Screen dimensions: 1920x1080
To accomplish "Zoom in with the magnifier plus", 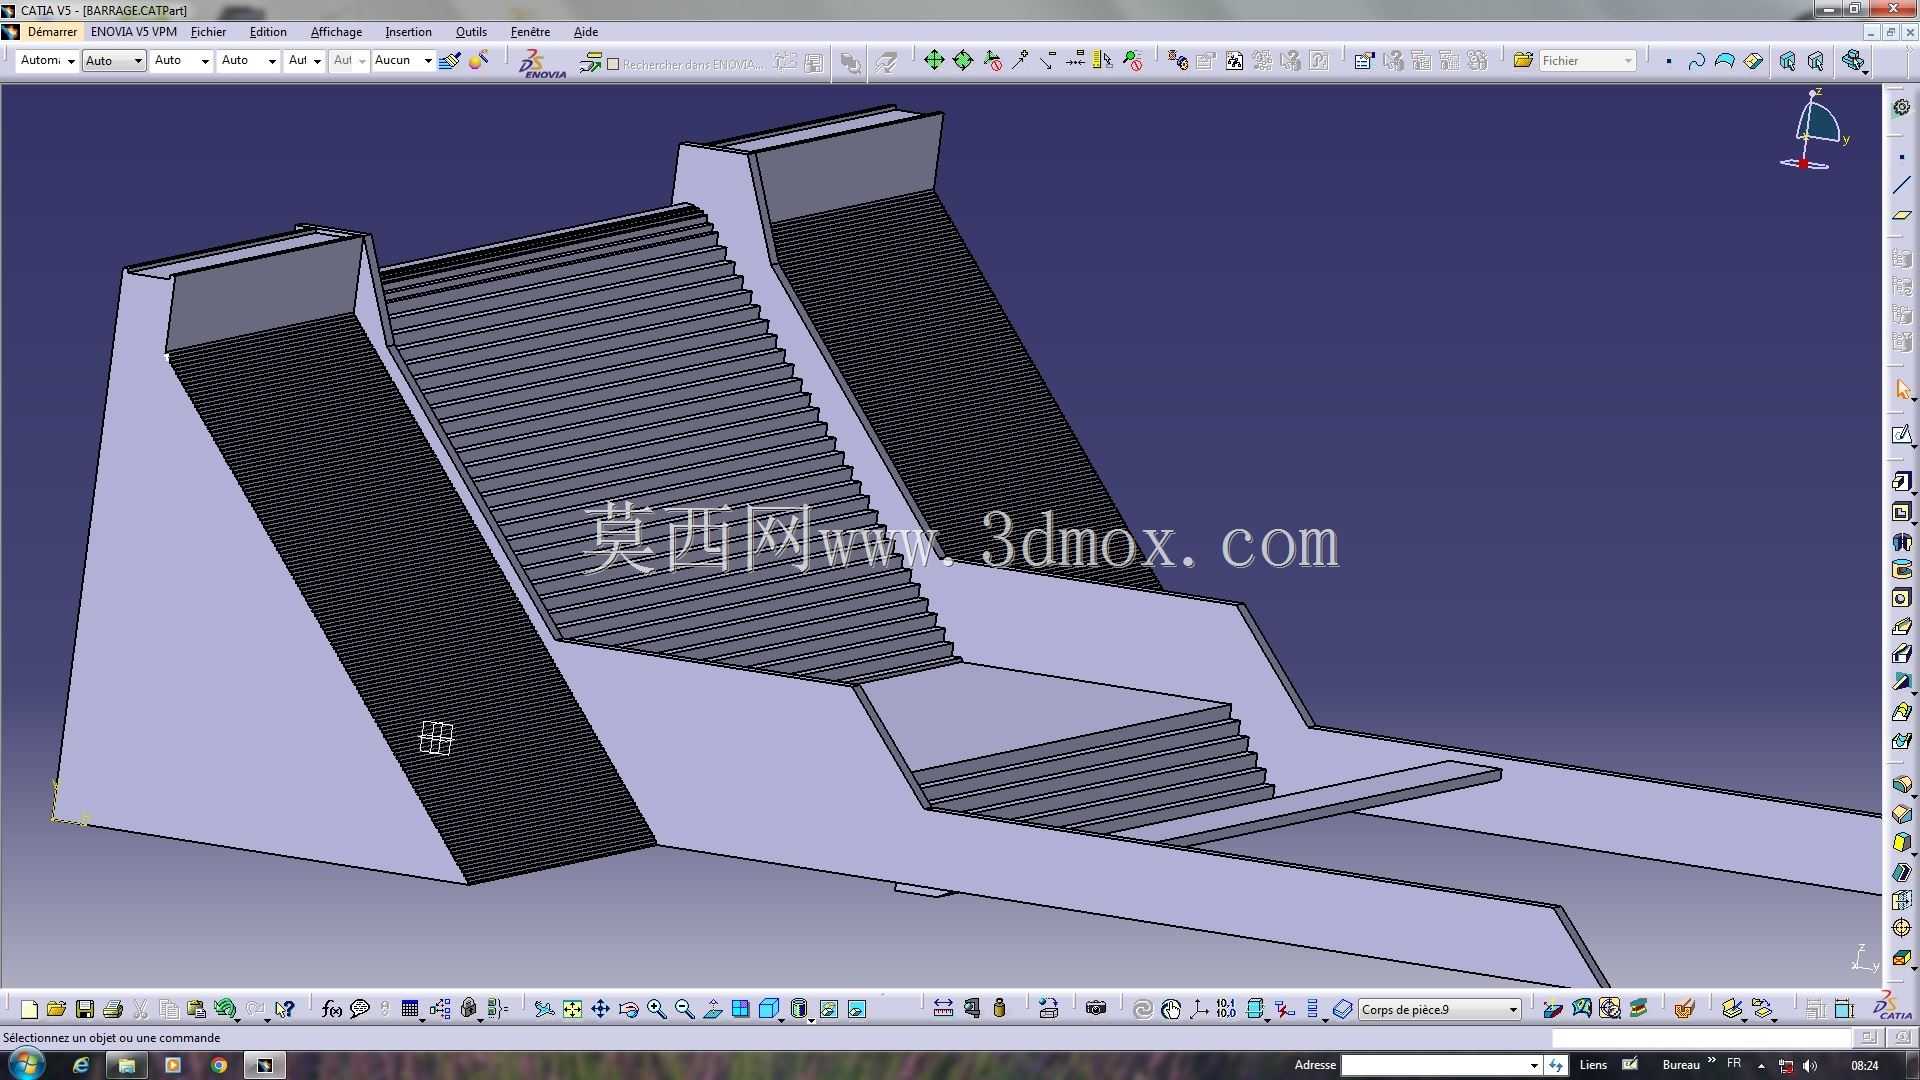I will tap(656, 1009).
